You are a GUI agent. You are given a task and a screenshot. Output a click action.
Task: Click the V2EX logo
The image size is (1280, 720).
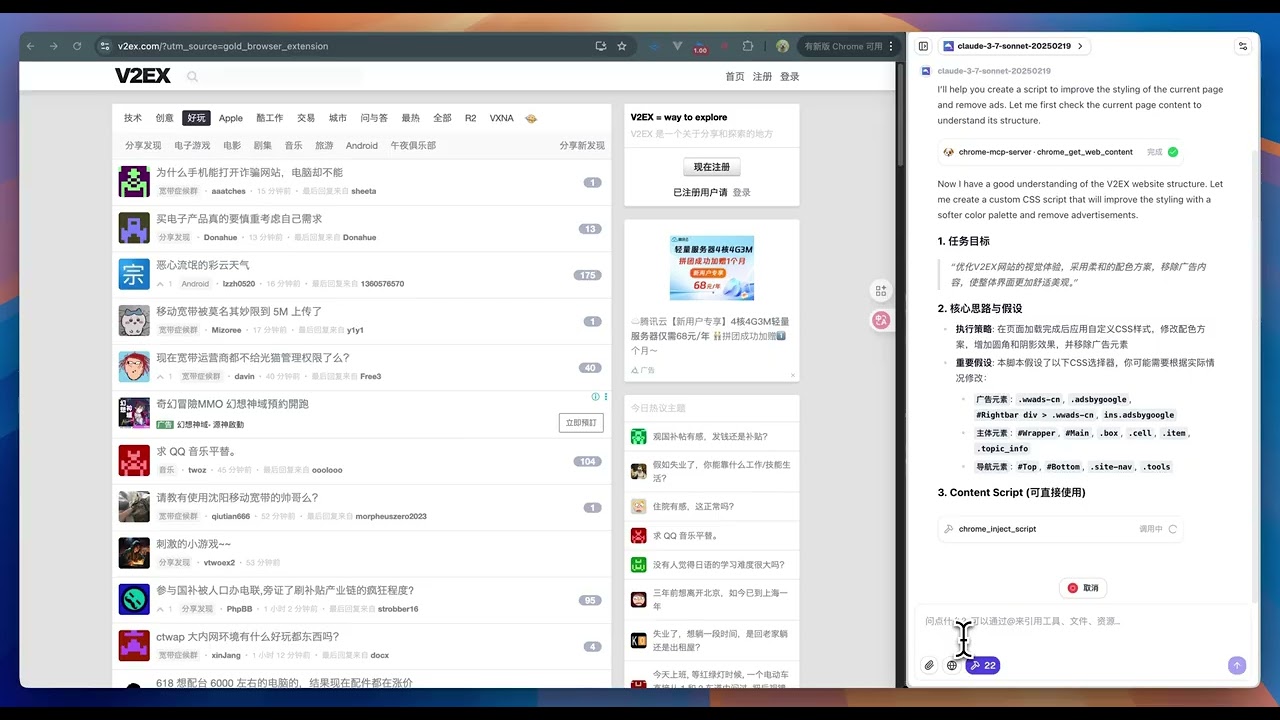143,76
